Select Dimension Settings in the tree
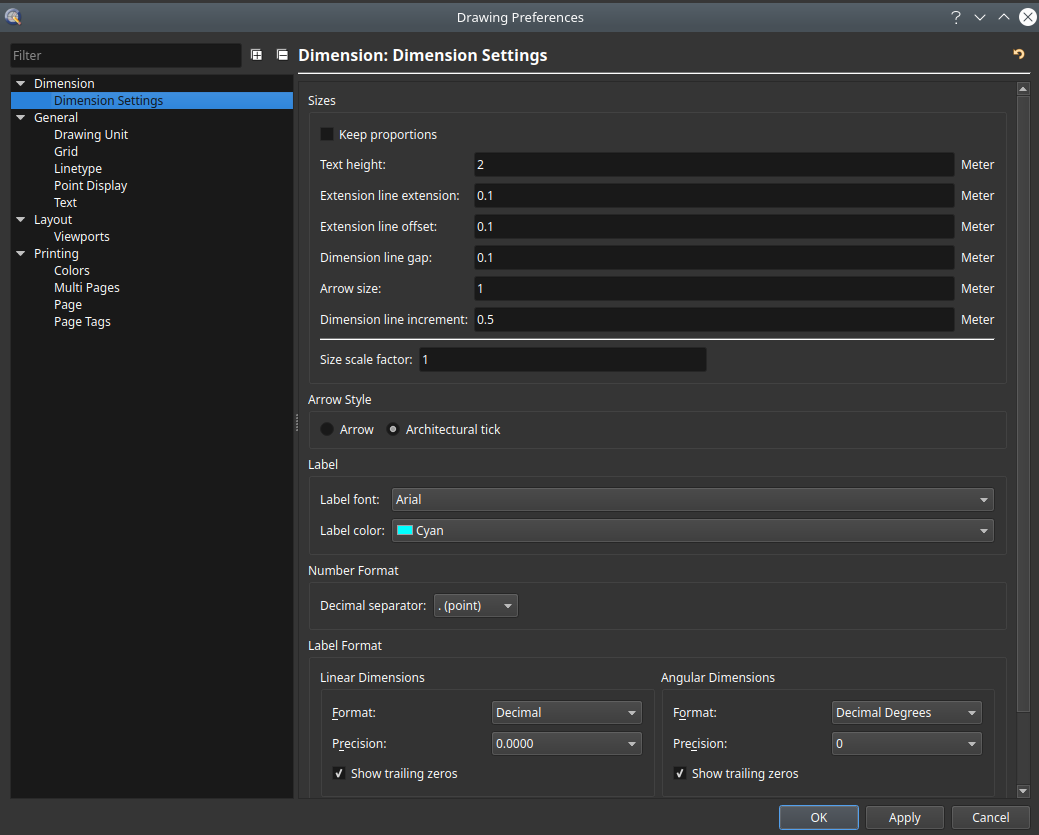1039x835 pixels. tap(152, 100)
